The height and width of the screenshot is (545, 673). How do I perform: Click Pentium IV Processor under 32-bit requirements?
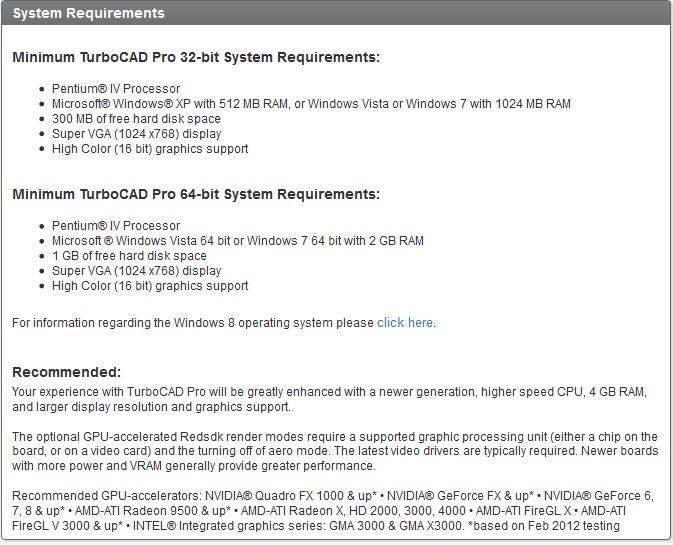pyautogui.click(x=116, y=89)
